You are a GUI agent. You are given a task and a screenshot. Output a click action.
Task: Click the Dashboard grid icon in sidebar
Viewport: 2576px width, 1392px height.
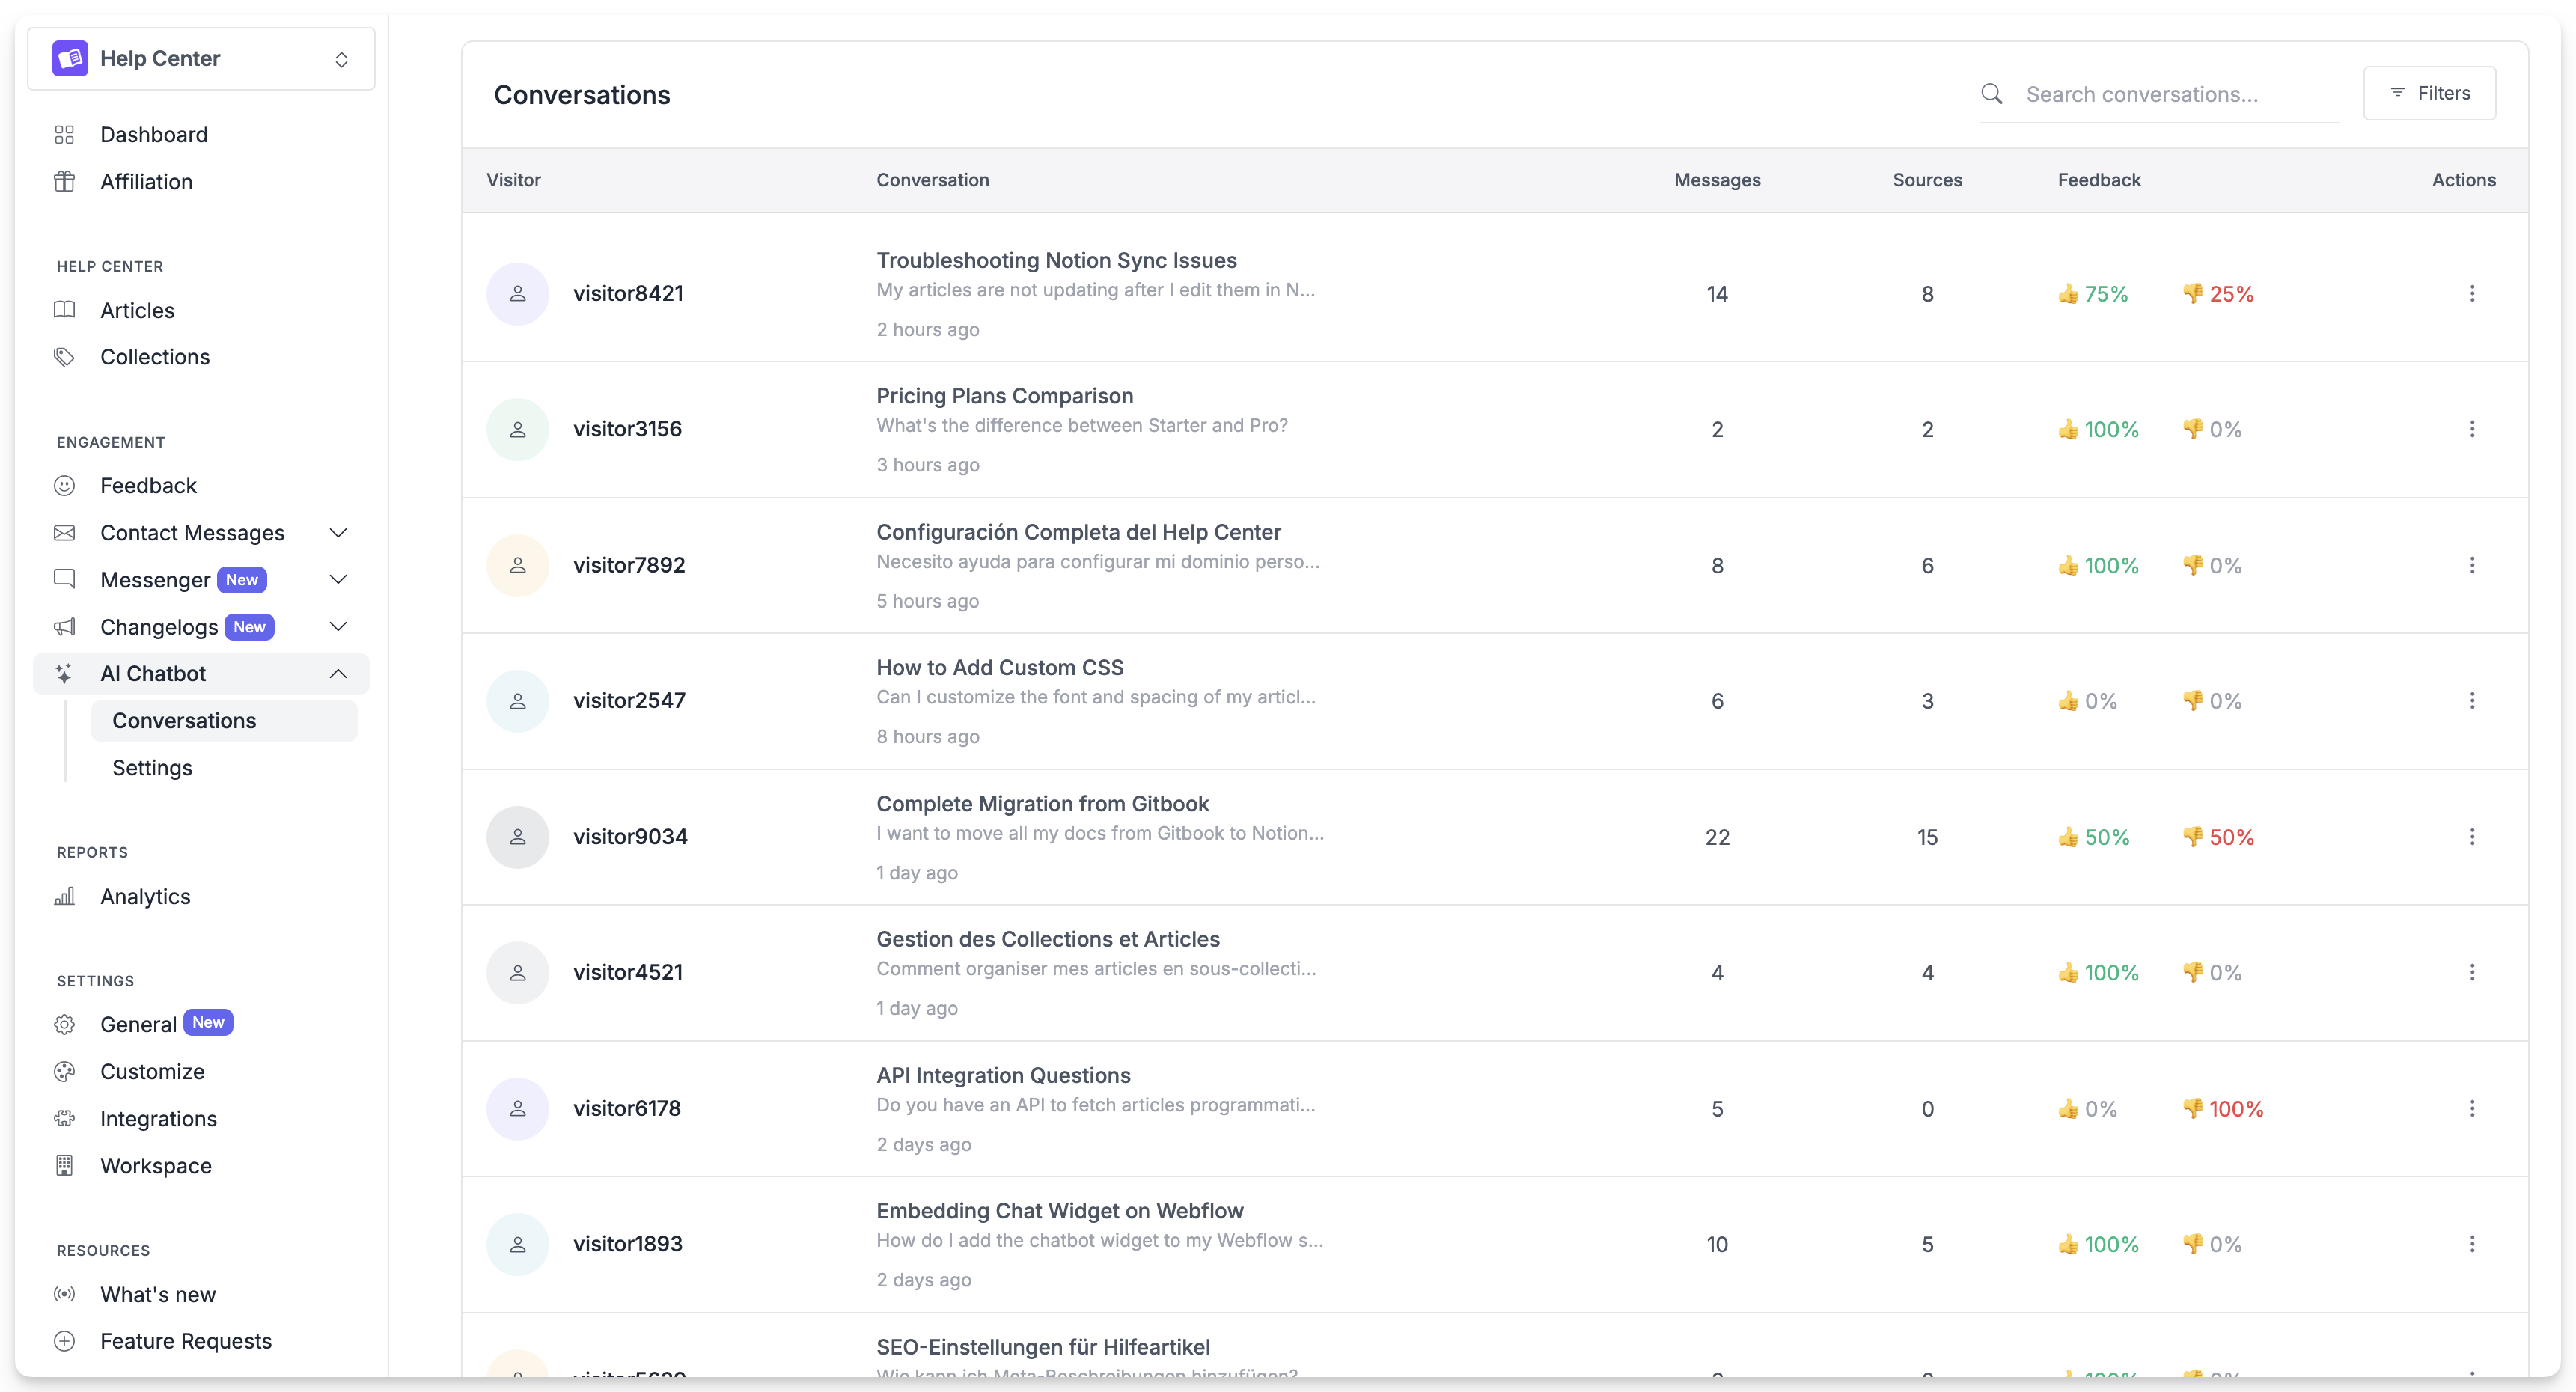[64, 135]
